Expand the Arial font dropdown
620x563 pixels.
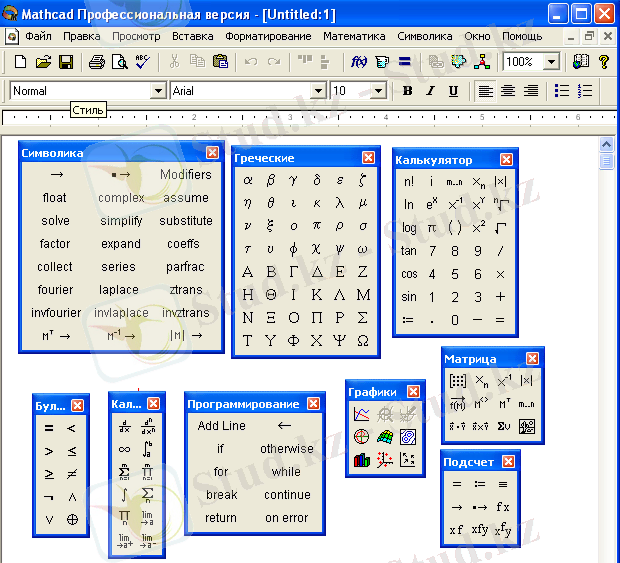[x=318, y=91]
